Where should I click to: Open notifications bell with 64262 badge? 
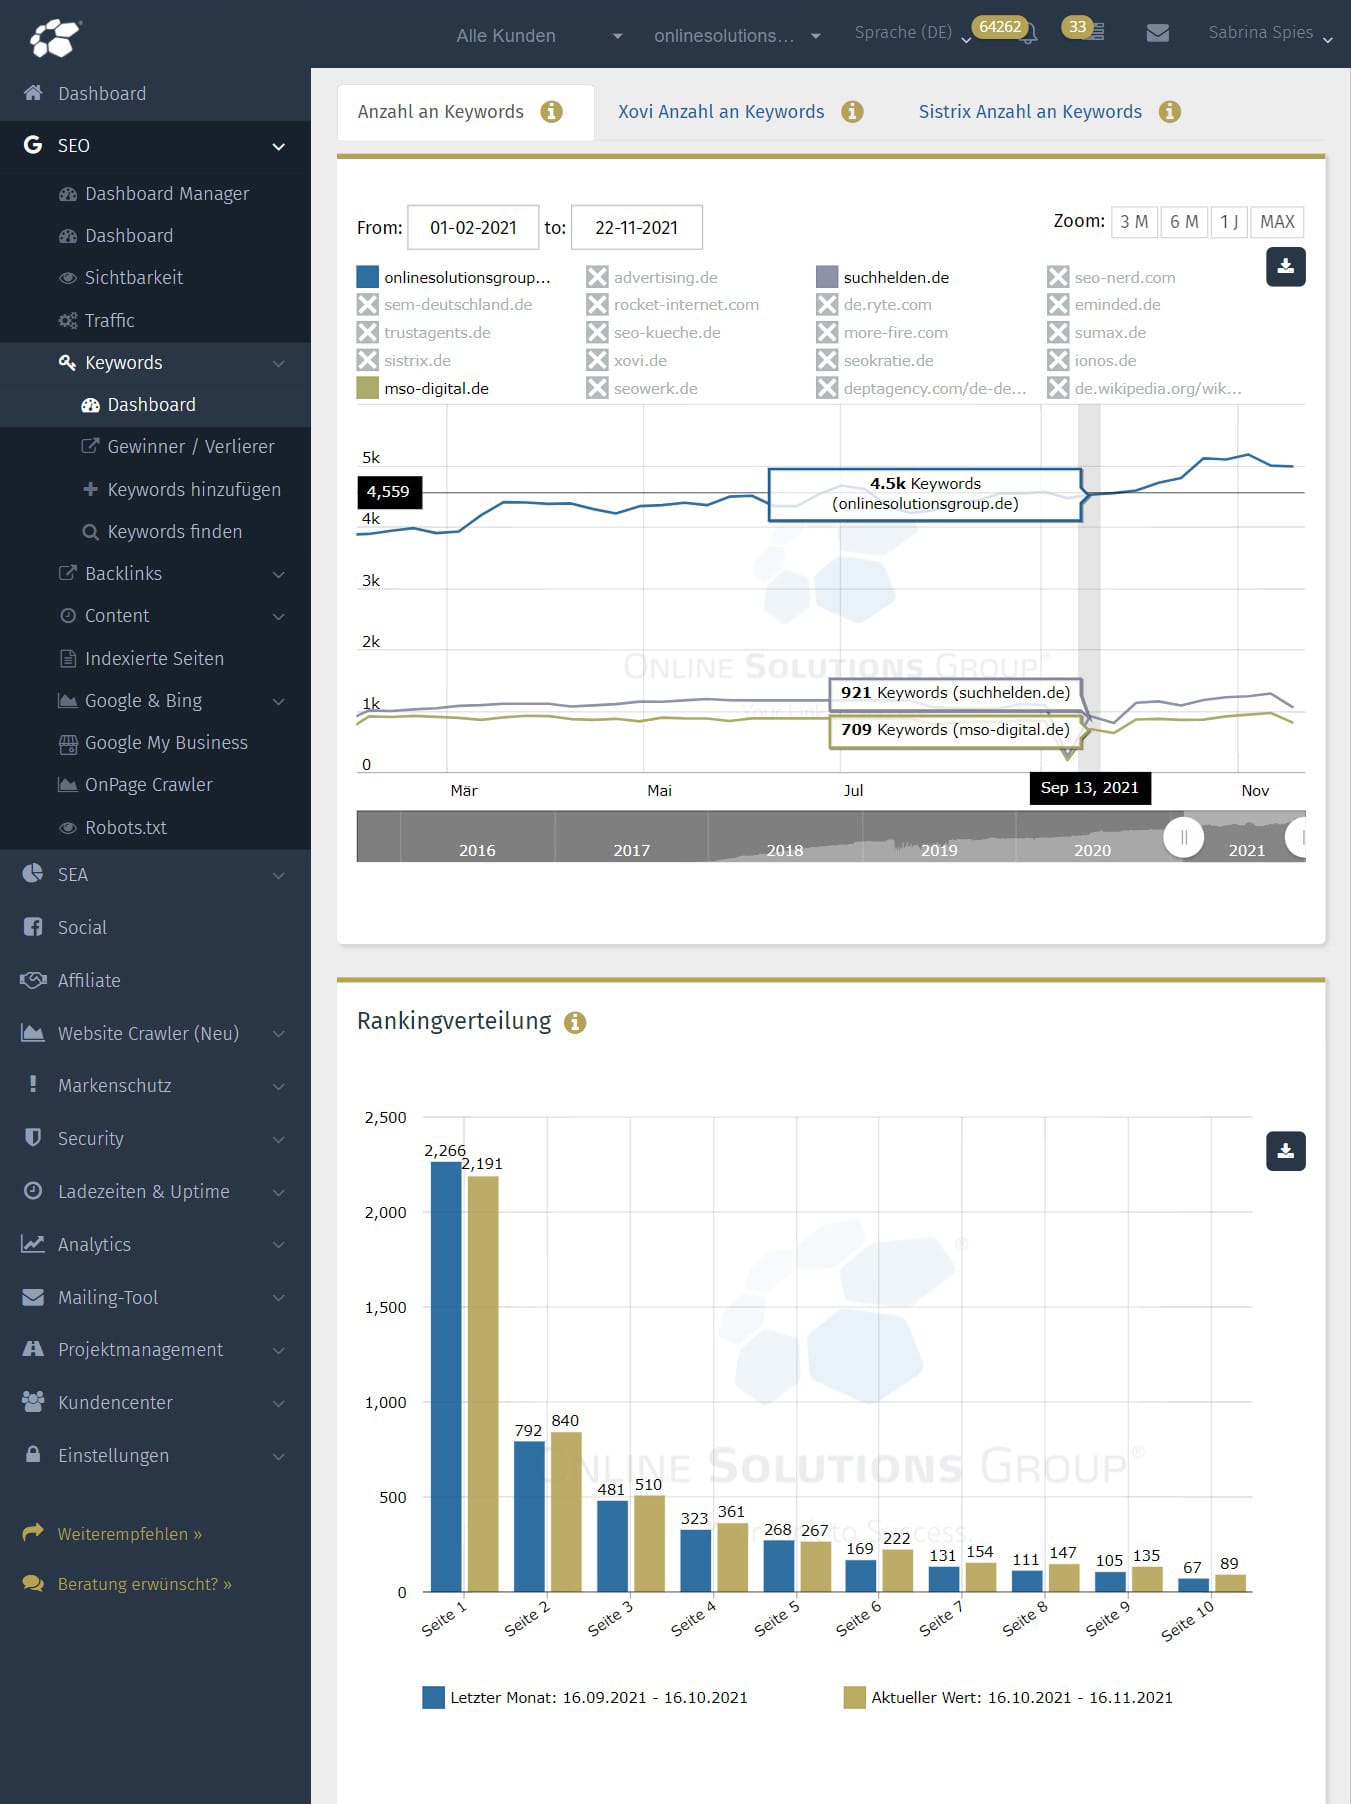pyautogui.click(x=1027, y=34)
